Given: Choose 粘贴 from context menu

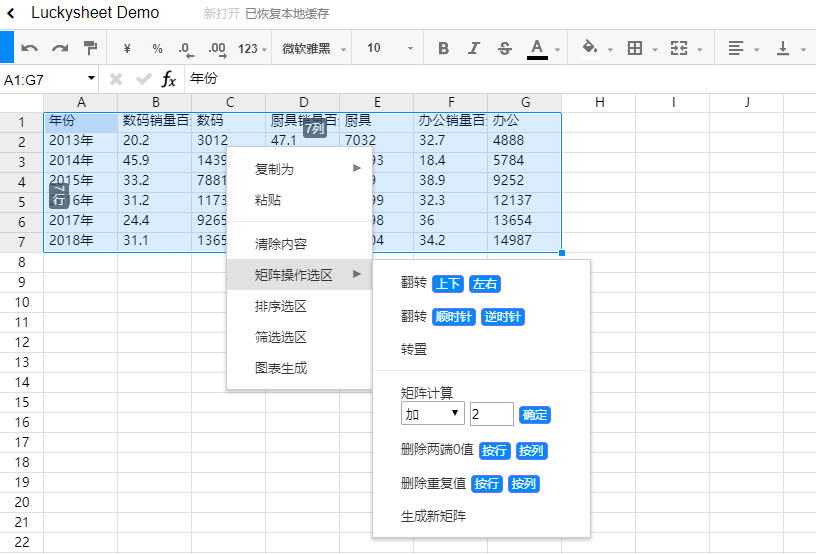Looking at the screenshot, I should pyautogui.click(x=299, y=200).
